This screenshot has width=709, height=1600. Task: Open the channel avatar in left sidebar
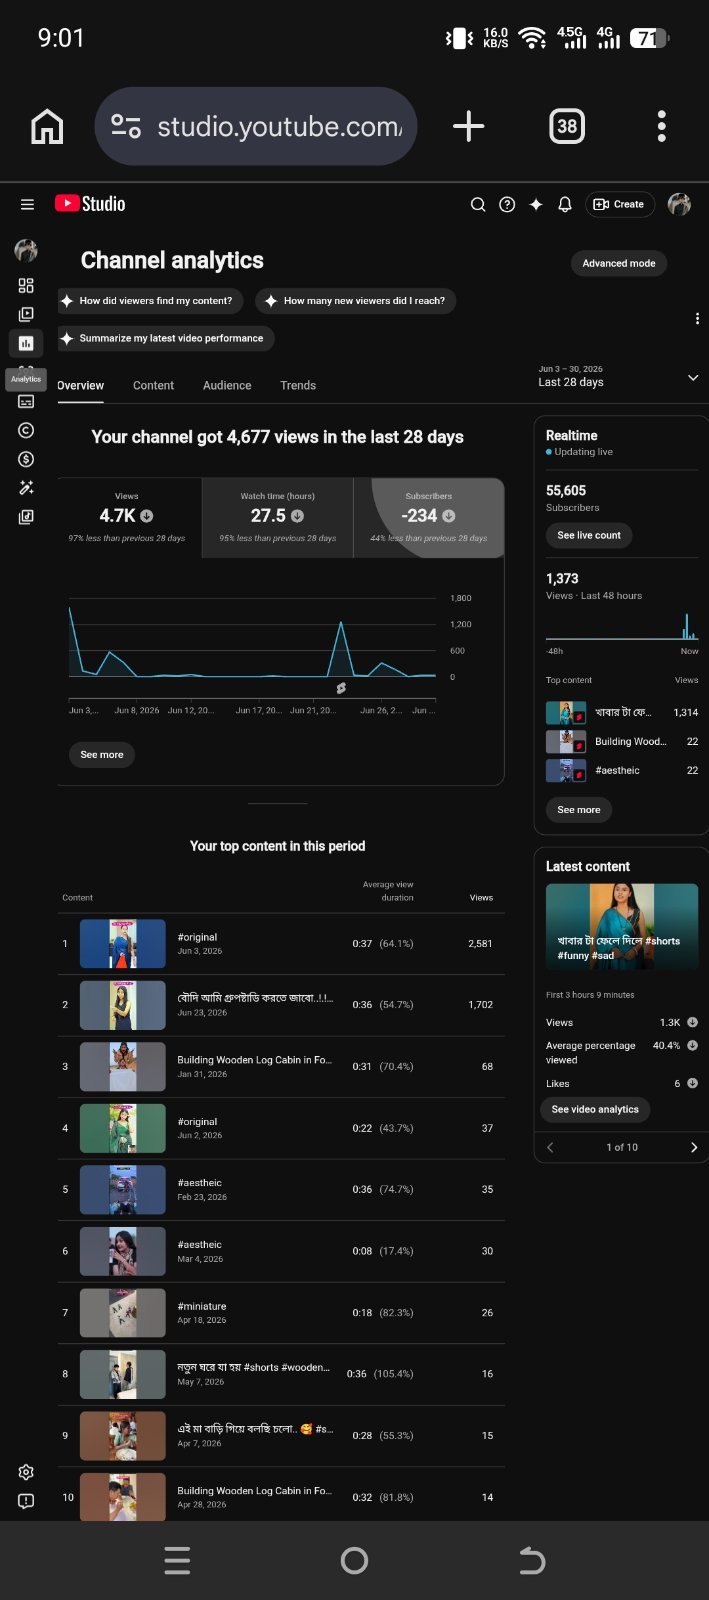pos(26,250)
